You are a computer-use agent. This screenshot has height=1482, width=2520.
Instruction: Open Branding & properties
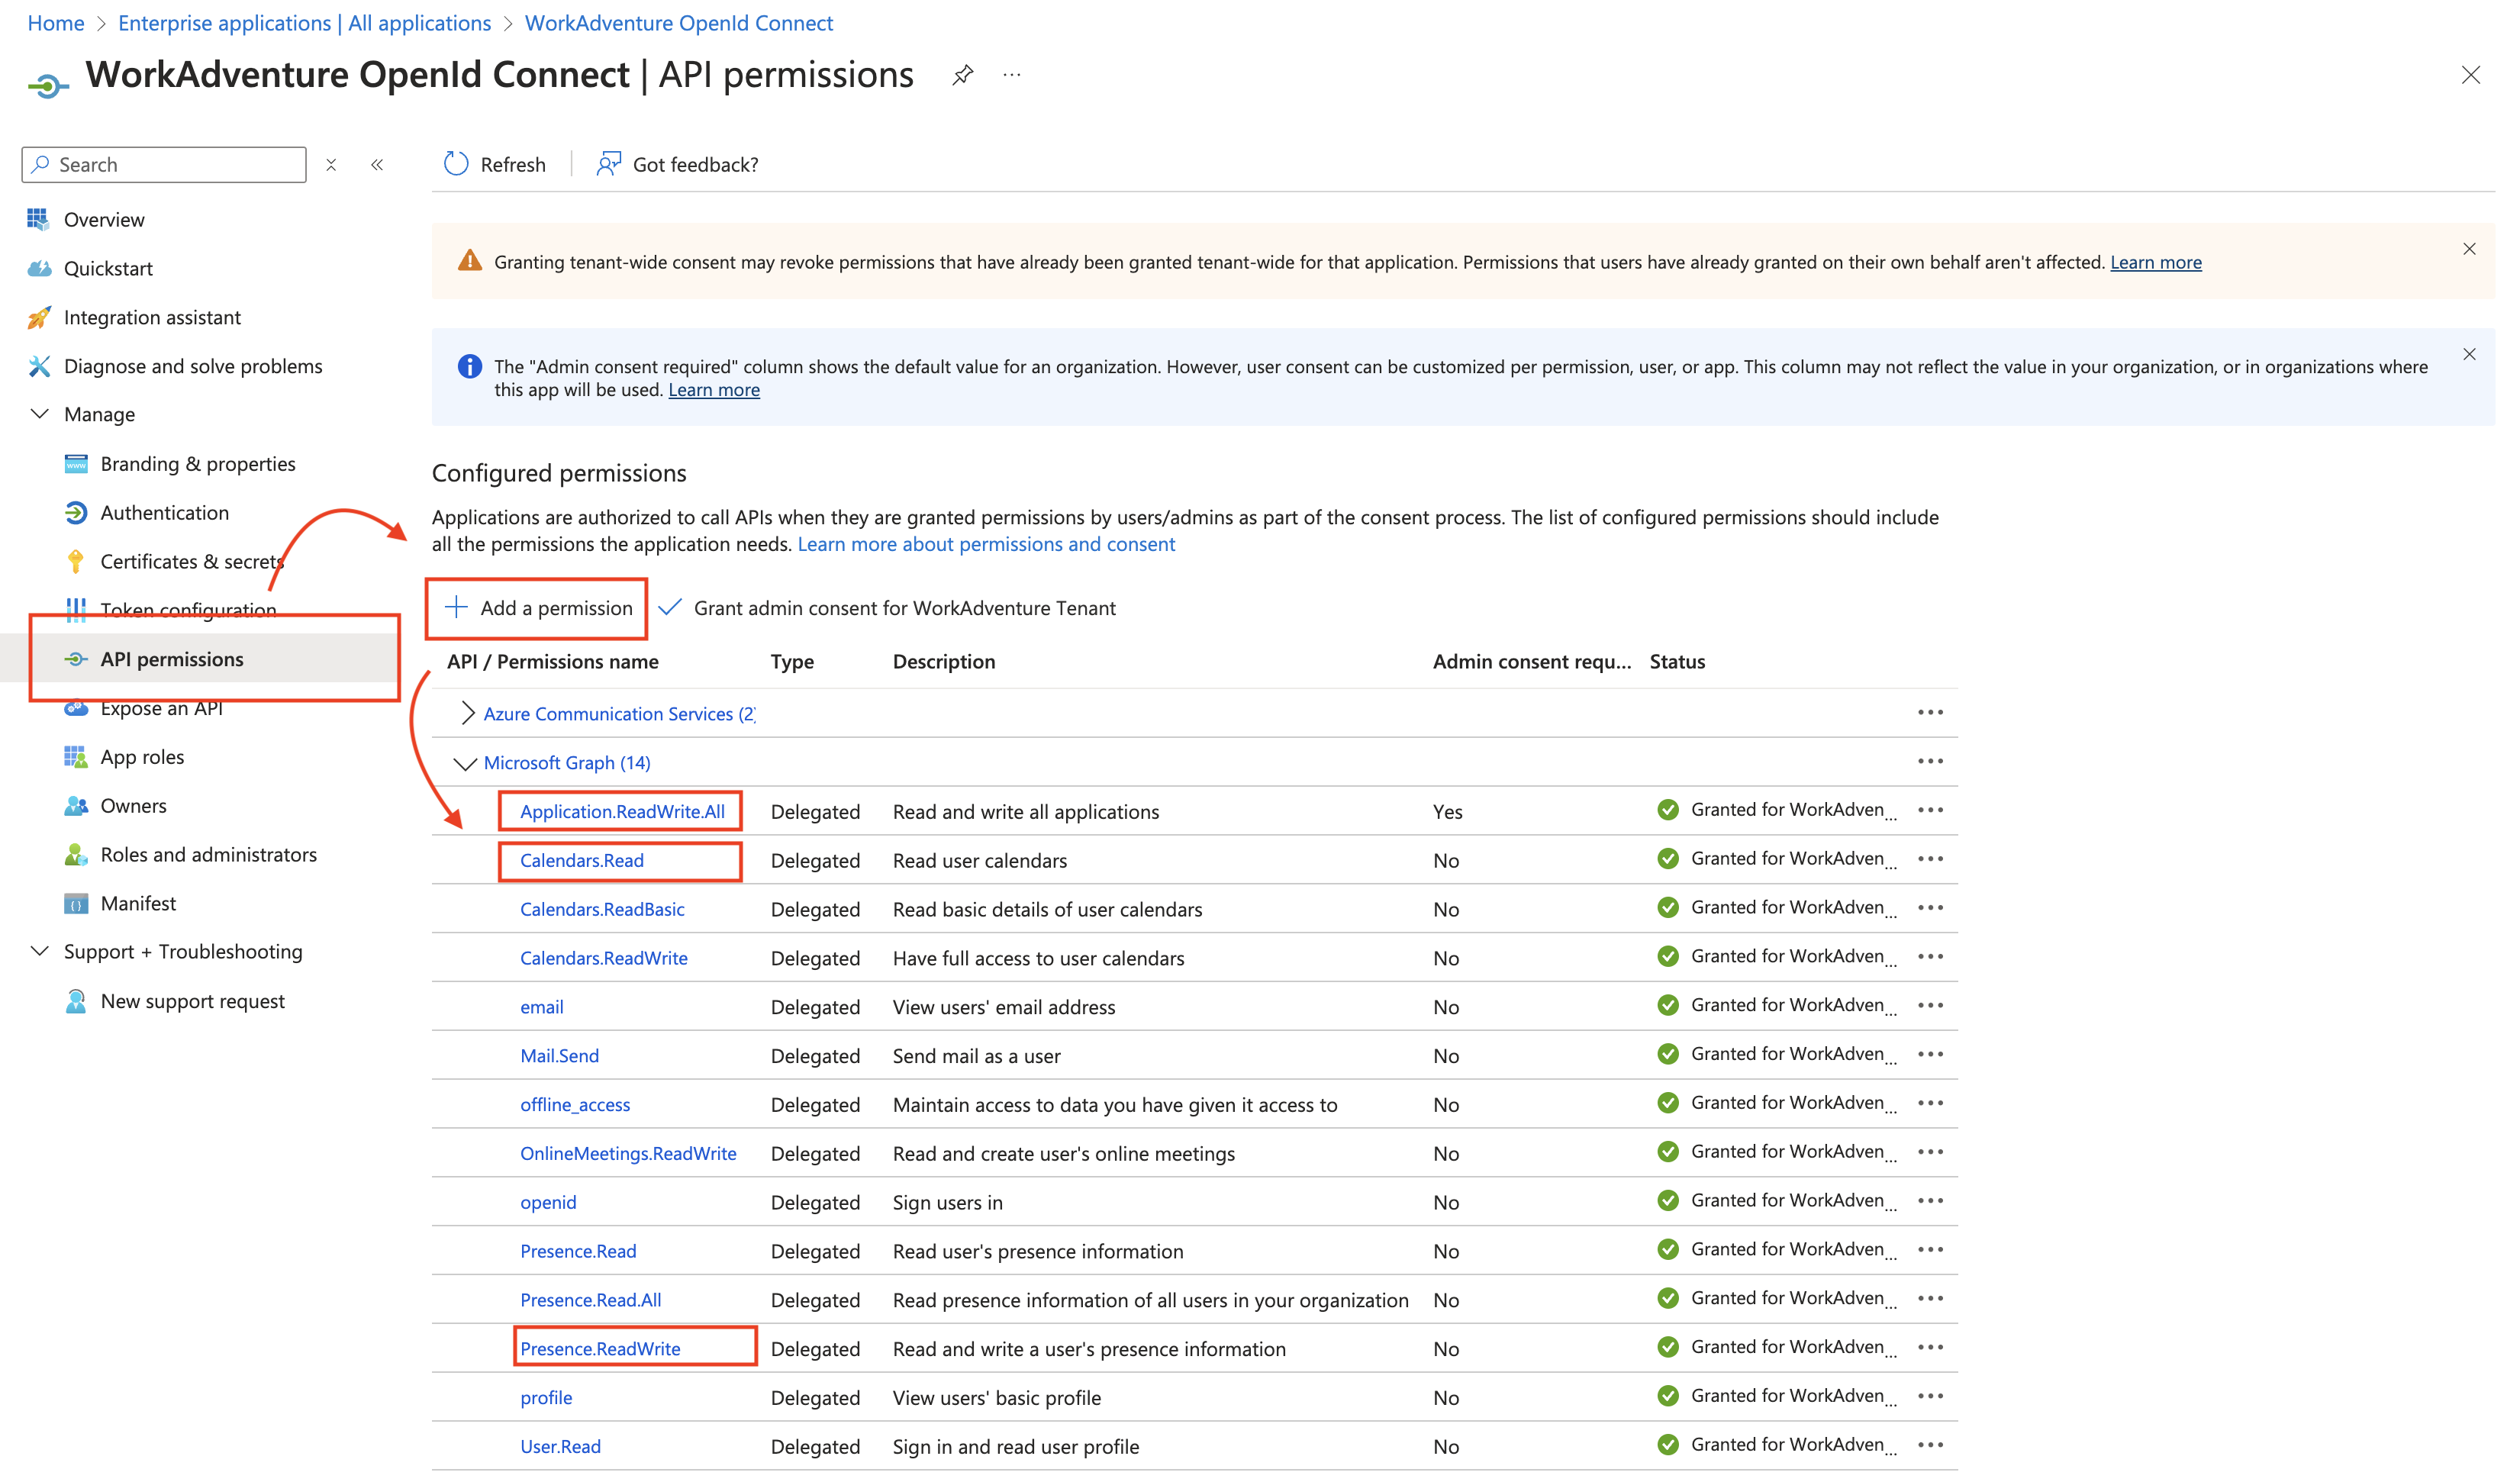(x=197, y=463)
